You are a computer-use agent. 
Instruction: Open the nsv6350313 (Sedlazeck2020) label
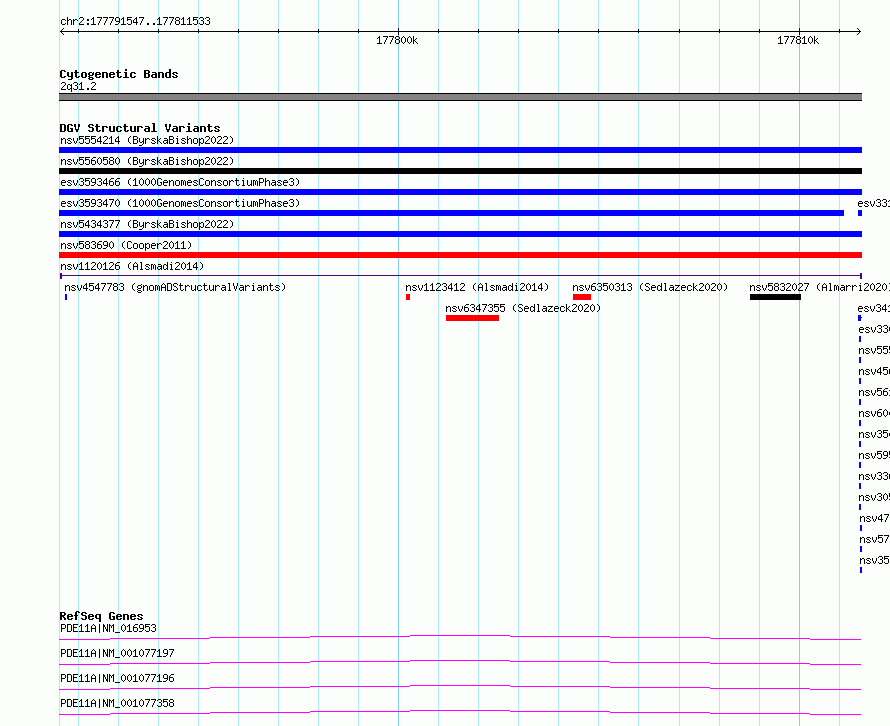coord(650,287)
